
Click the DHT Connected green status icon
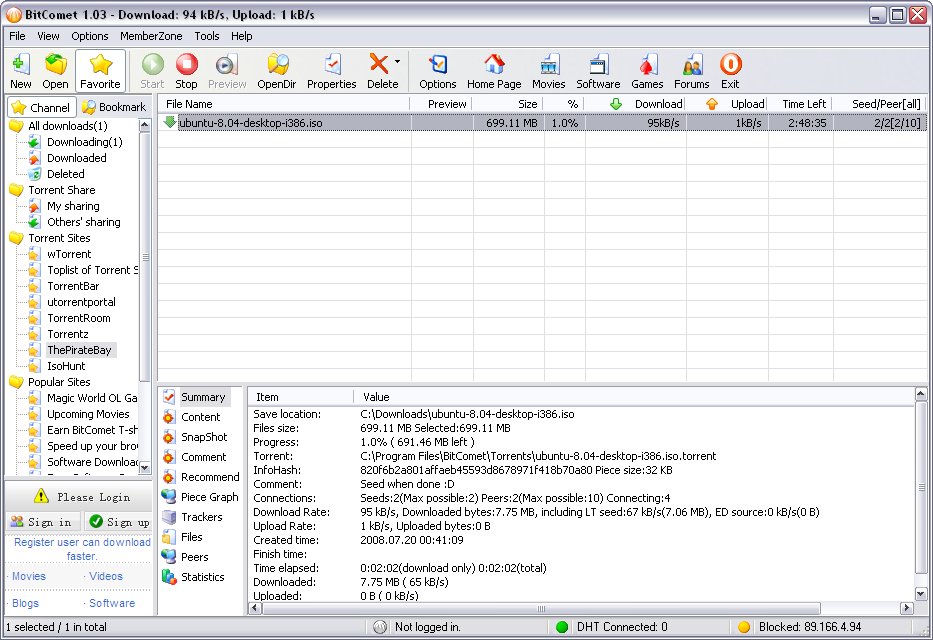tap(561, 627)
